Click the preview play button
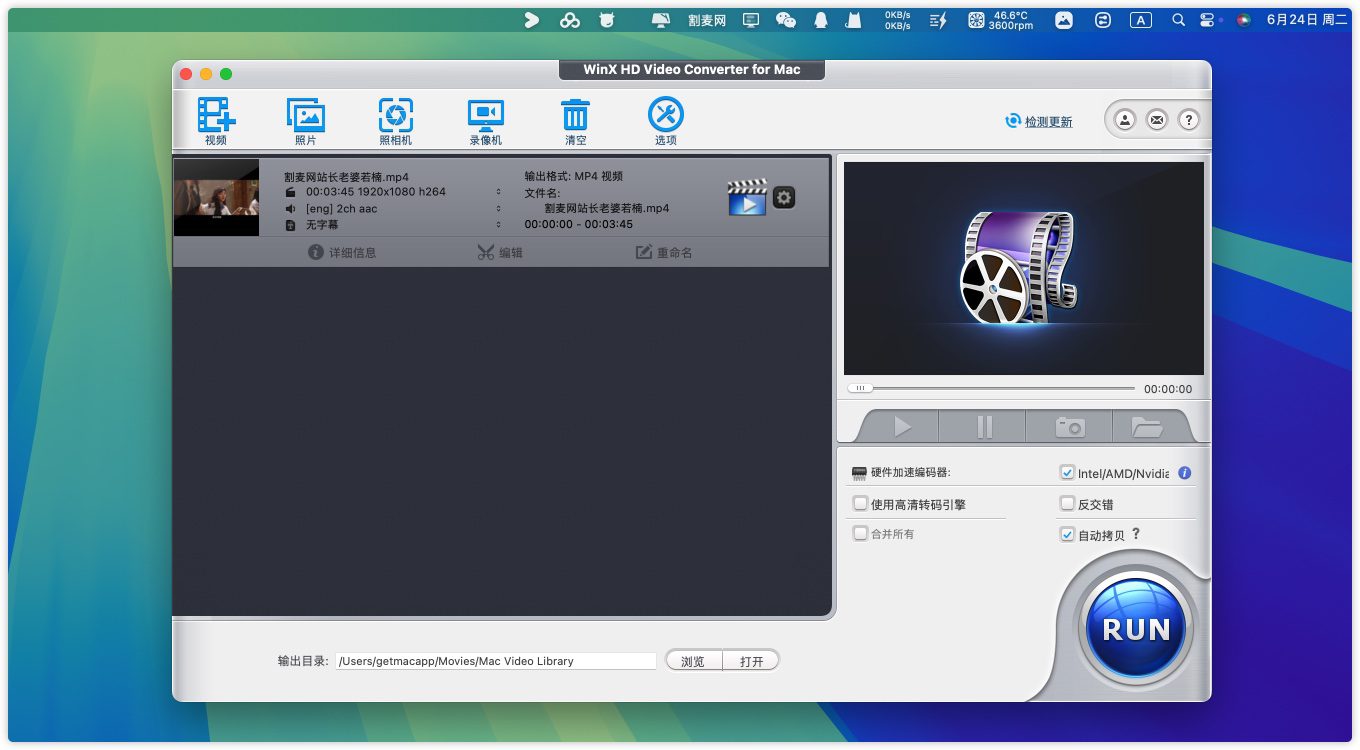Viewport: 1360px width, 750px height. 902,427
